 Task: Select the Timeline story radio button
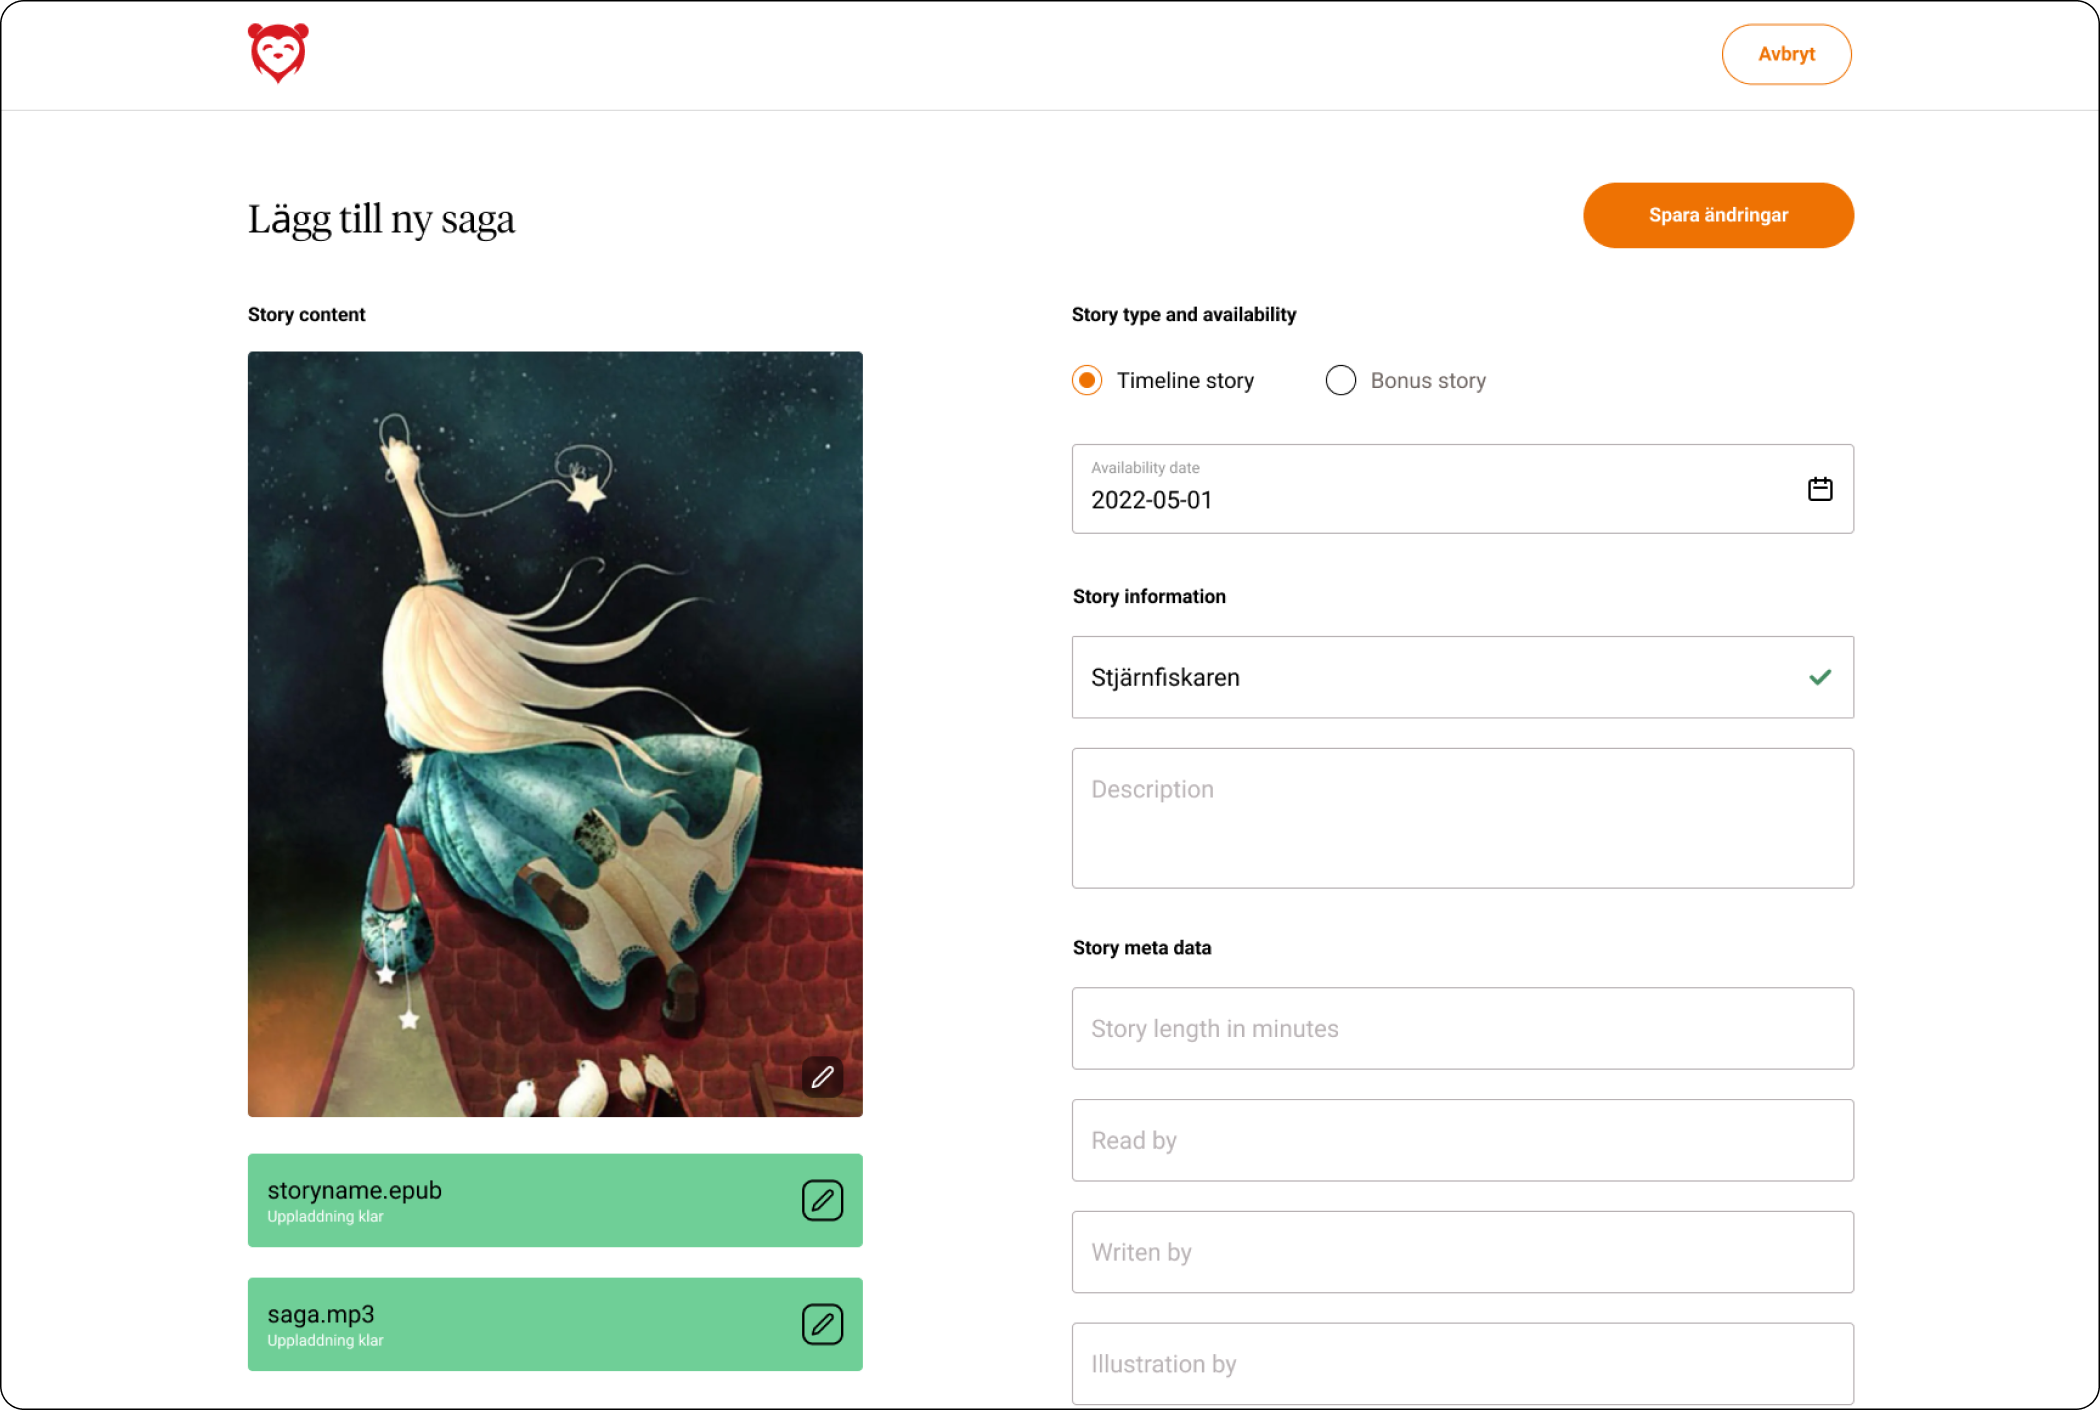[x=1087, y=380]
